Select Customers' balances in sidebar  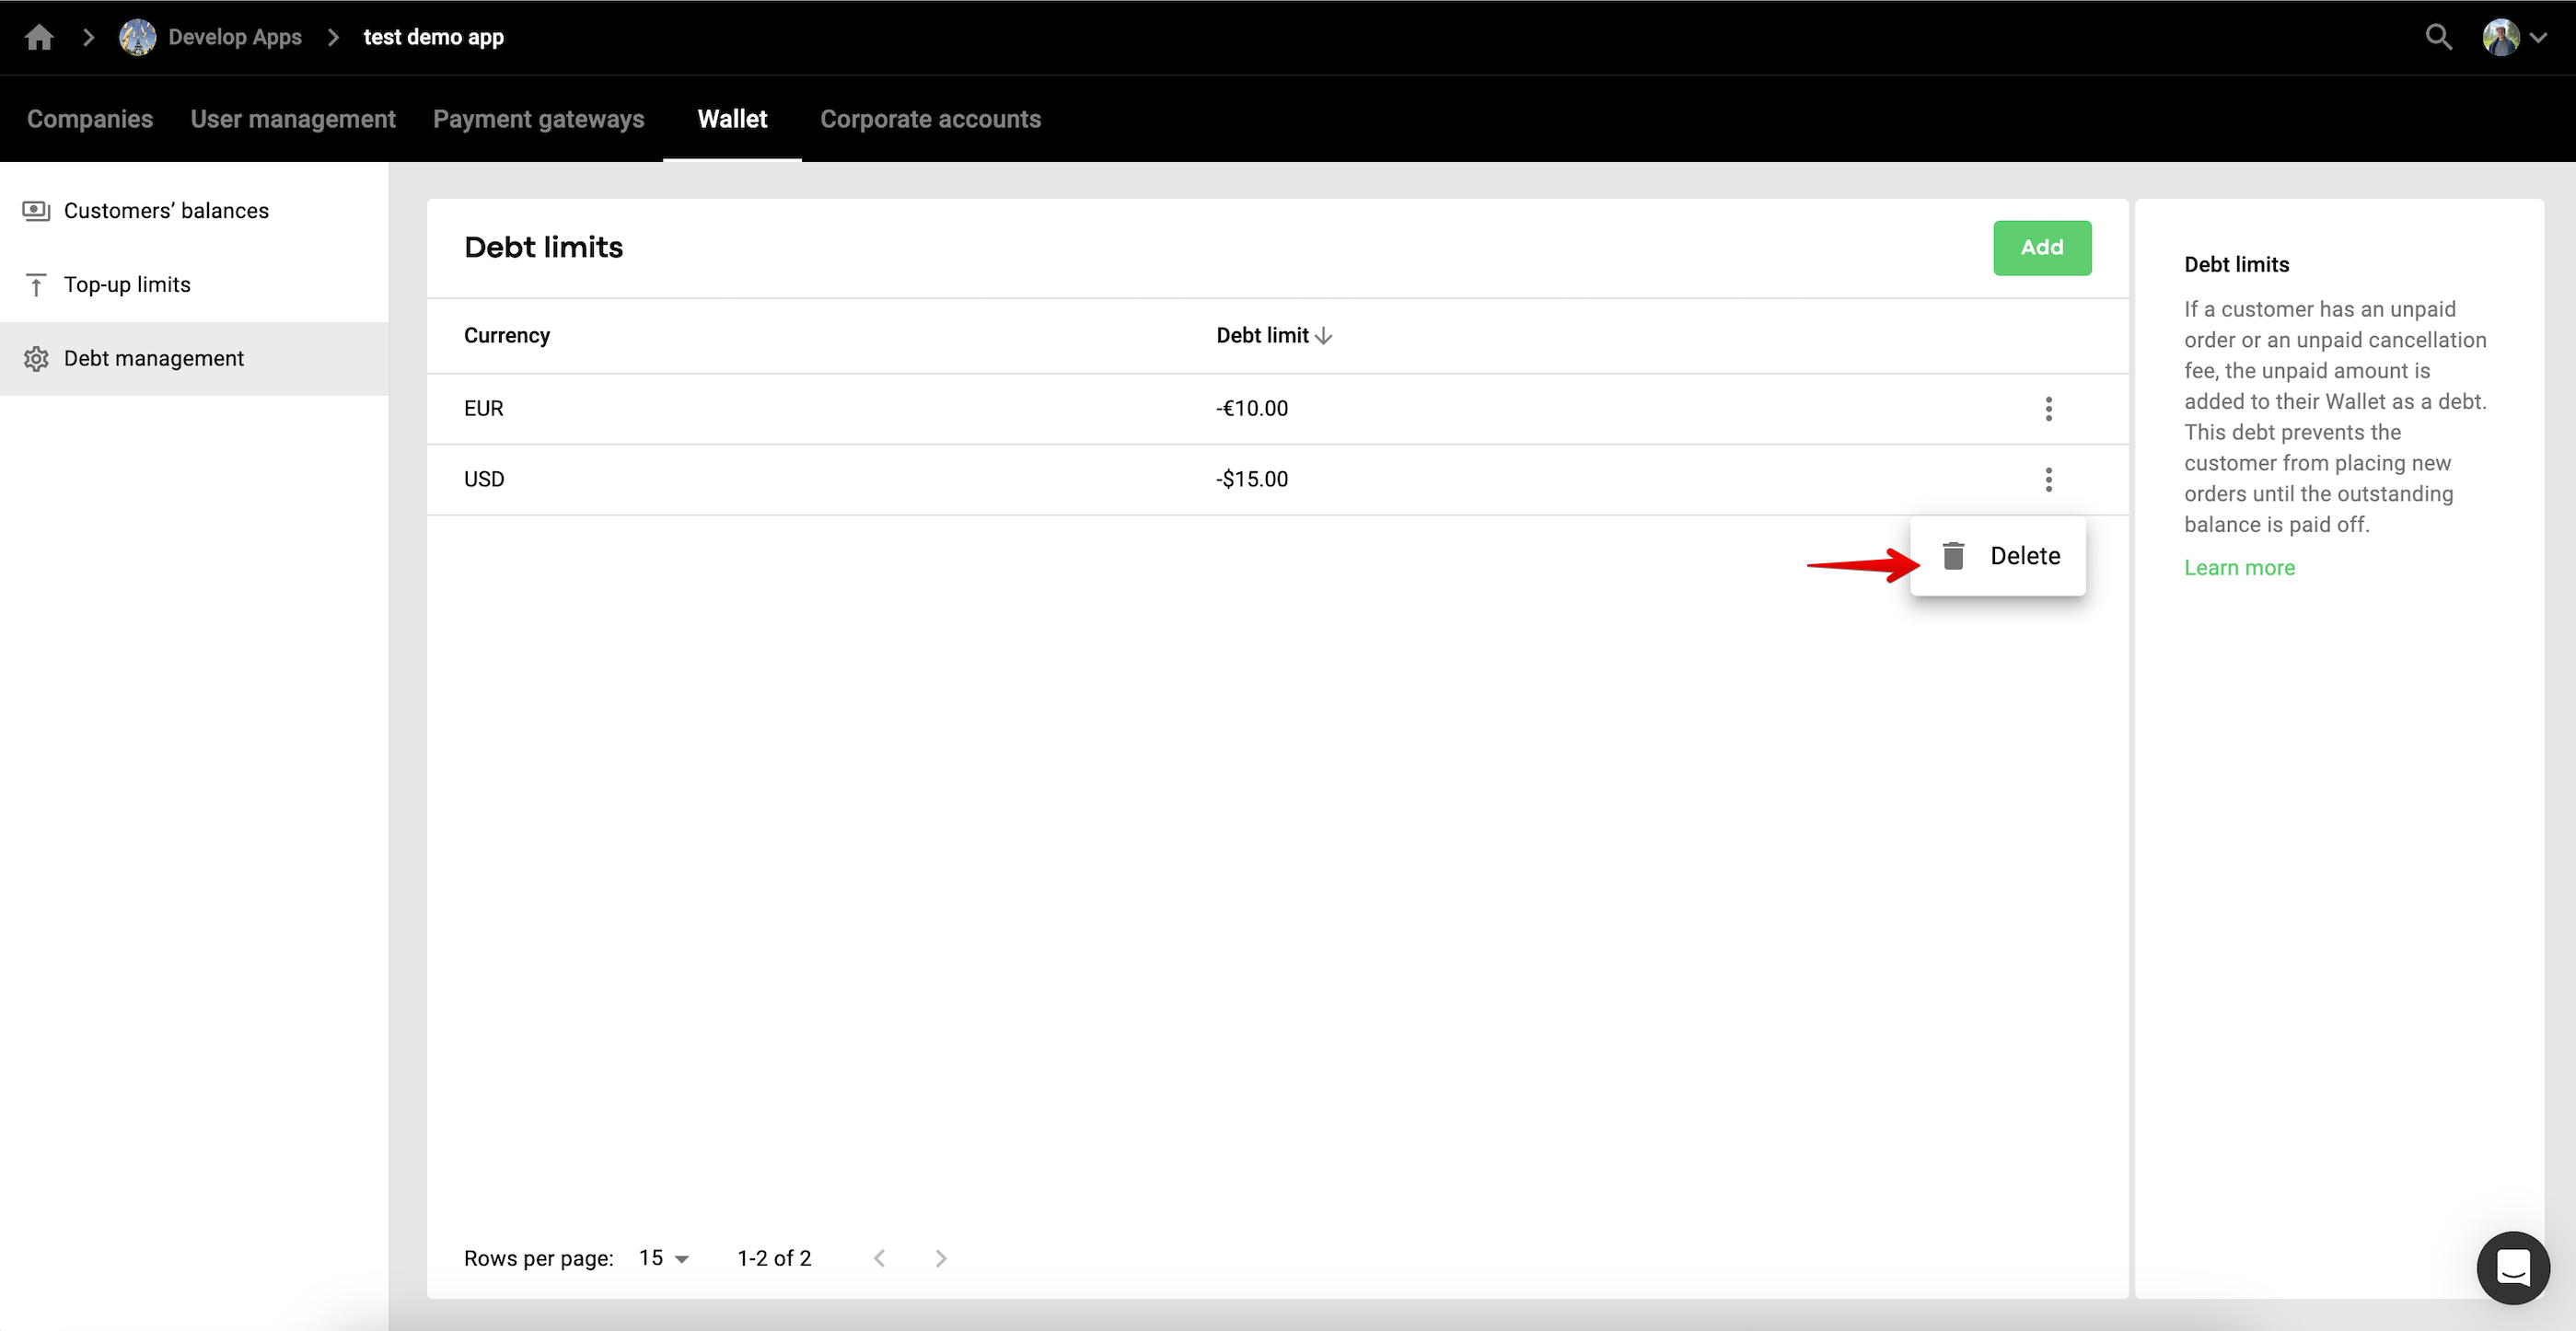pos(166,210)
